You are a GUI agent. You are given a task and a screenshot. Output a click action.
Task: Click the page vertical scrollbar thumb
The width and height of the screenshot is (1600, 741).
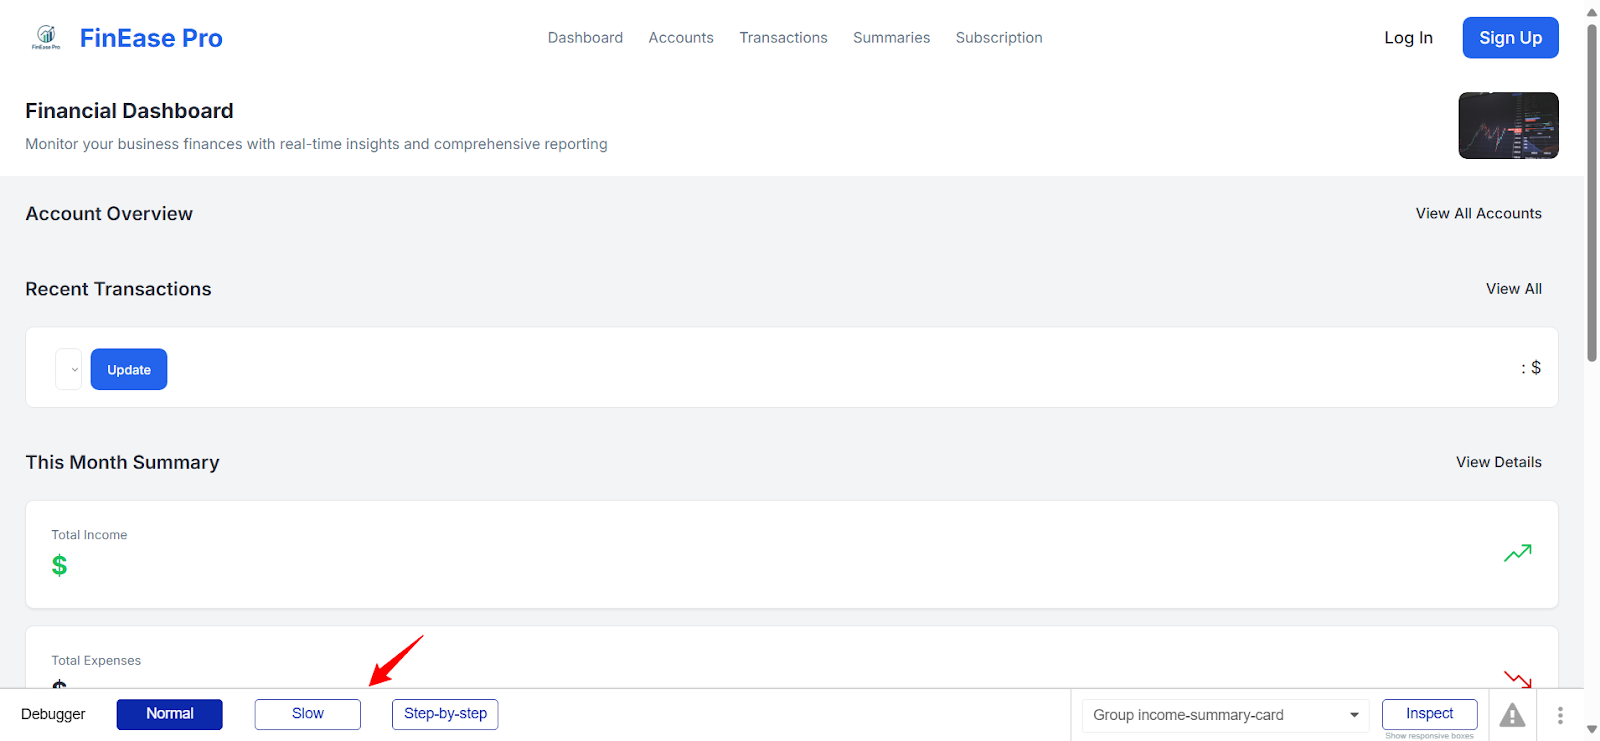pos(1592,192)
